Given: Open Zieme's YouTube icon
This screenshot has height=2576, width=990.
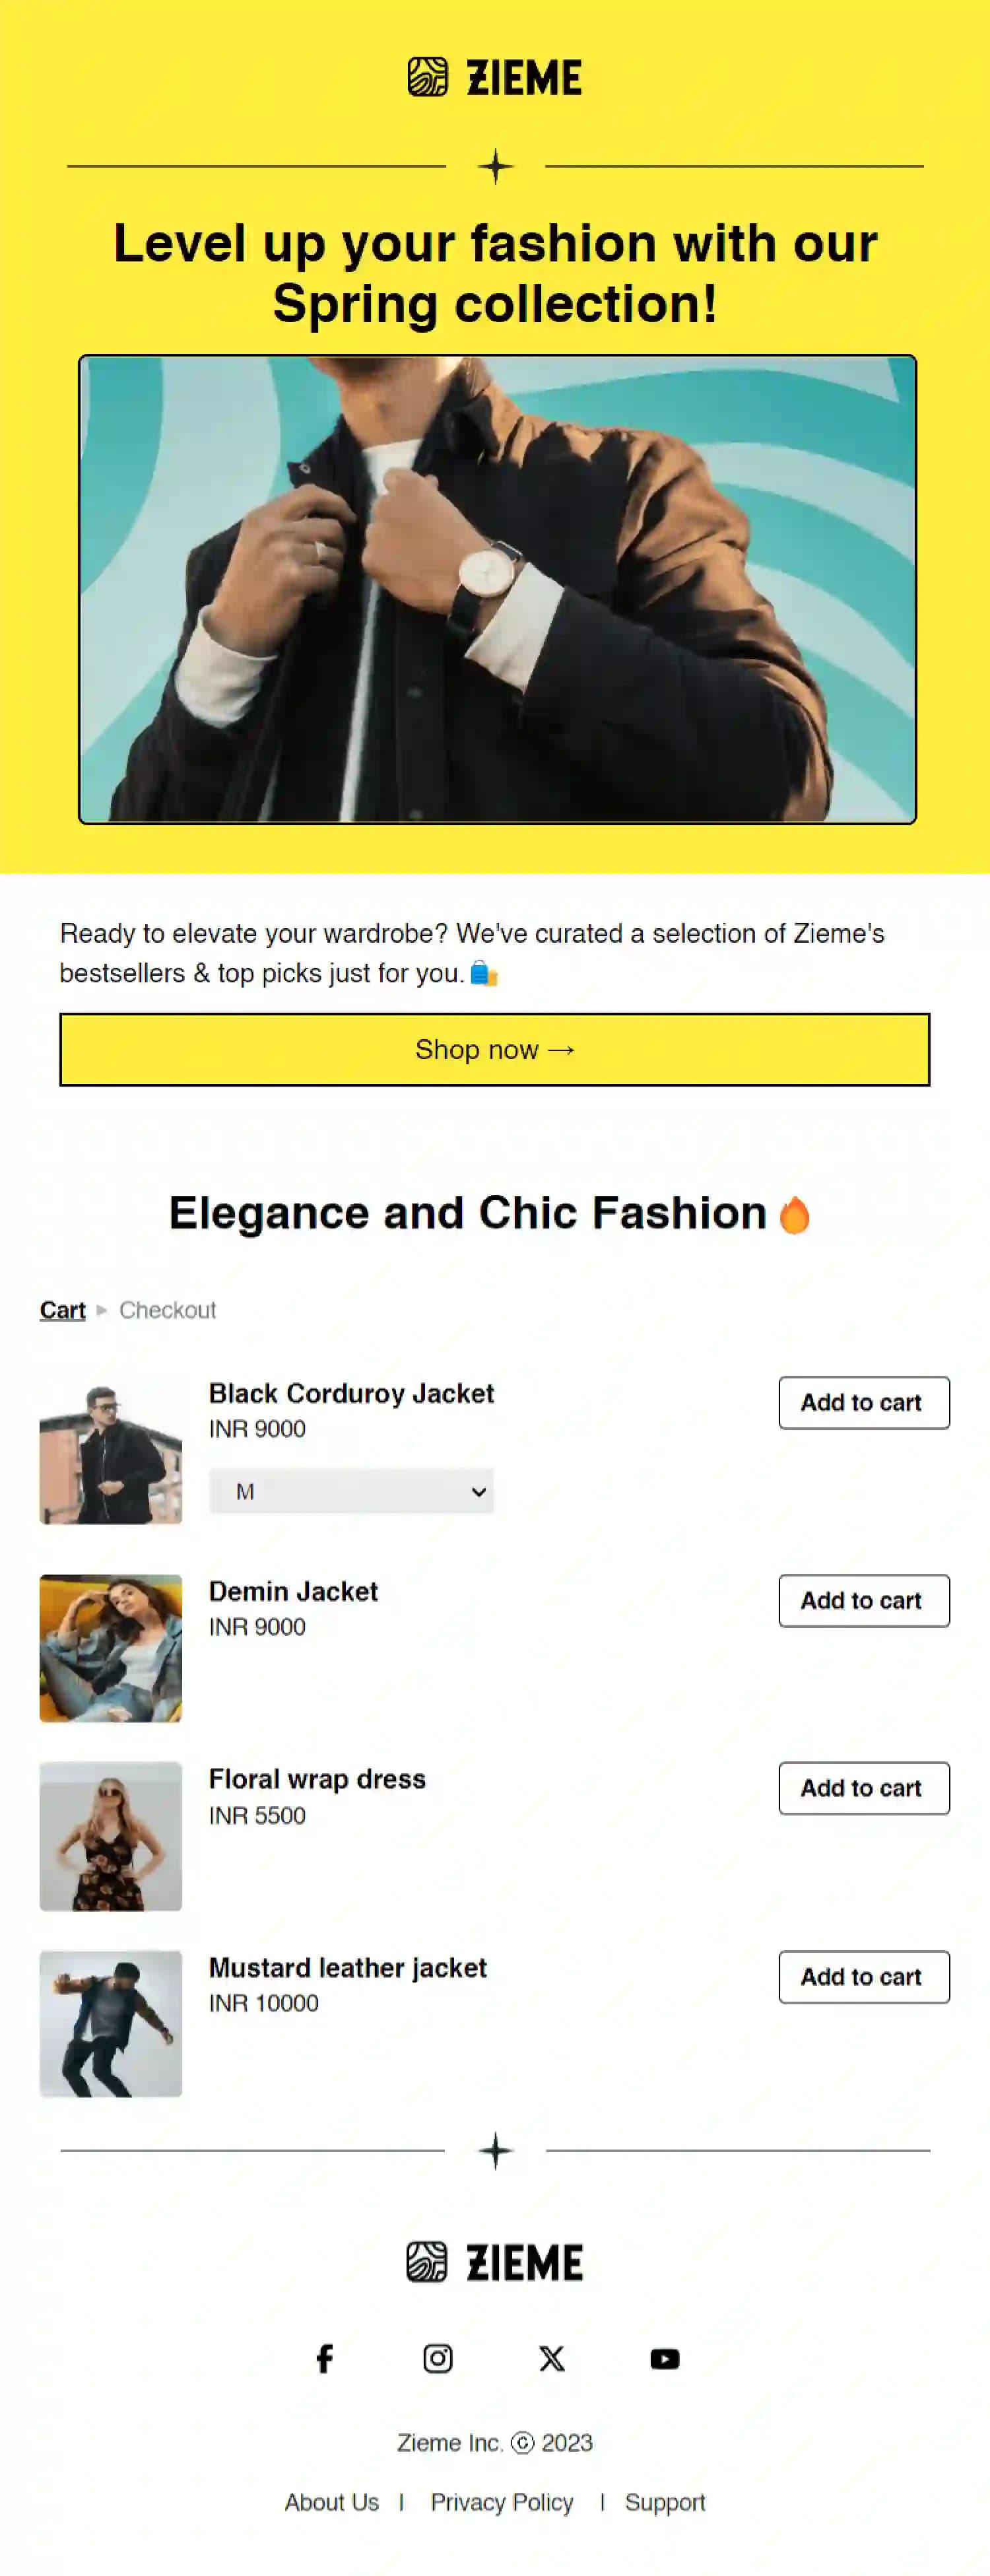Looking at the screenshot, I should coord(665,2359).
